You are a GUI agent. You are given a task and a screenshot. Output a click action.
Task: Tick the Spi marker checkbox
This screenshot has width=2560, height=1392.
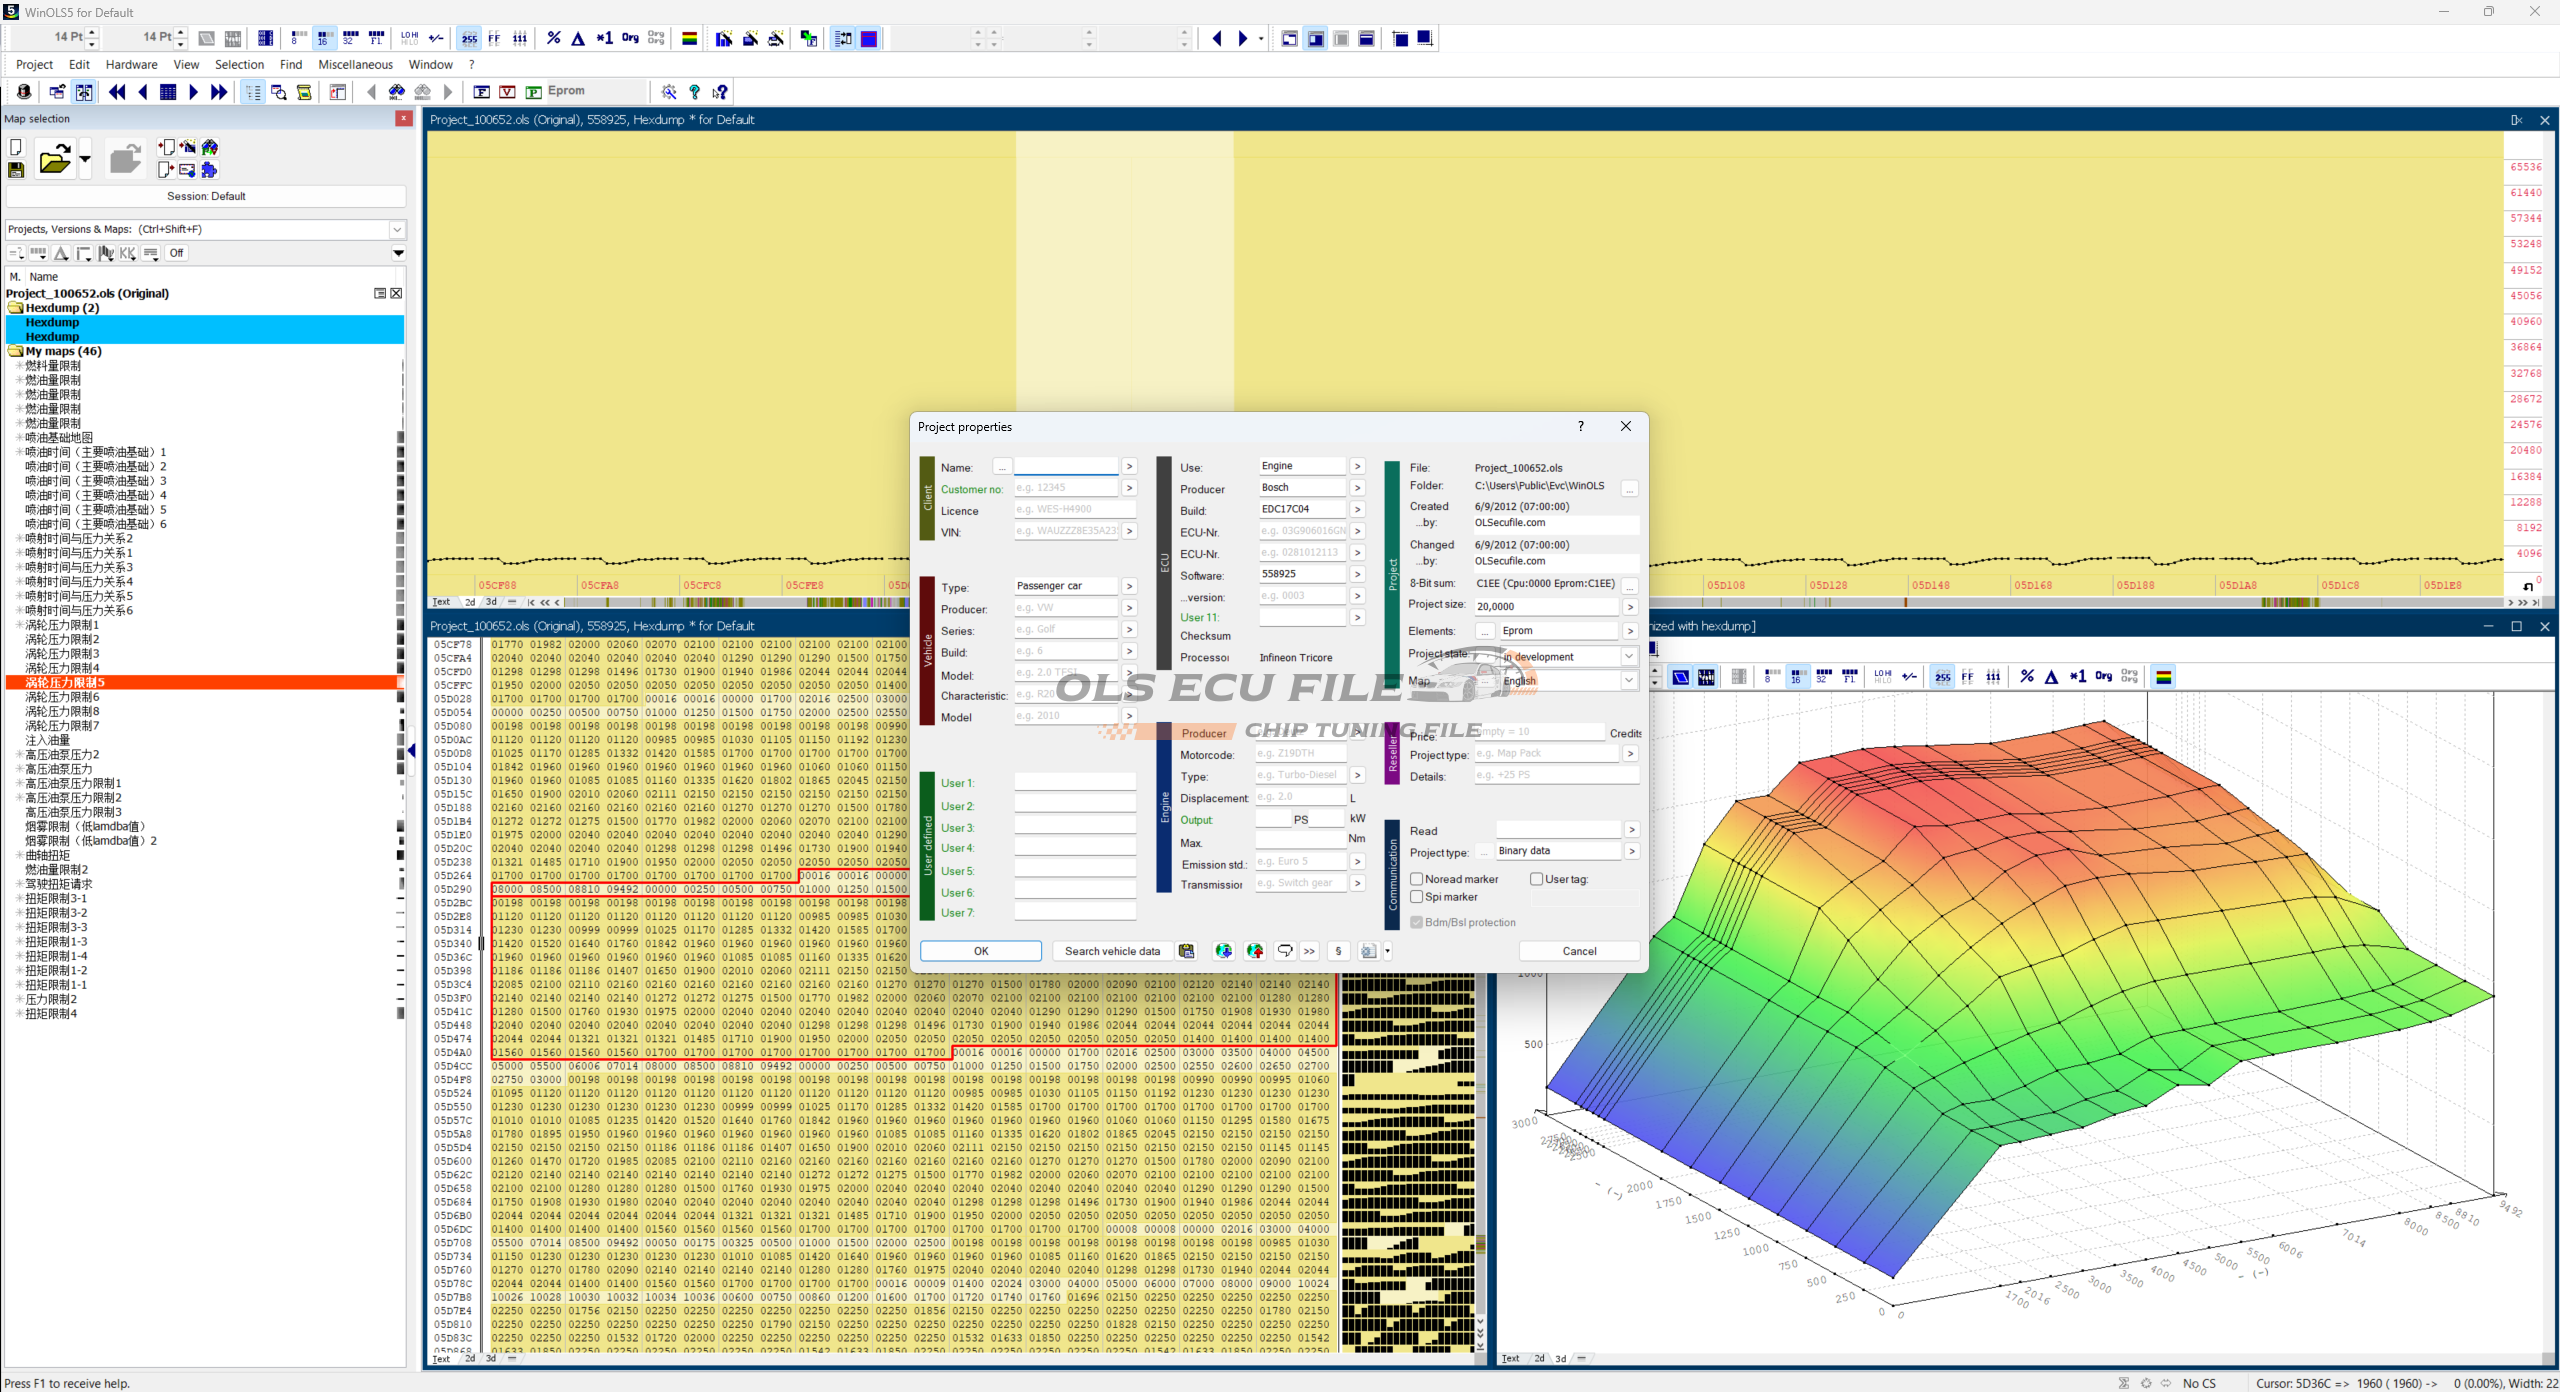click(x=1417, y=897)
